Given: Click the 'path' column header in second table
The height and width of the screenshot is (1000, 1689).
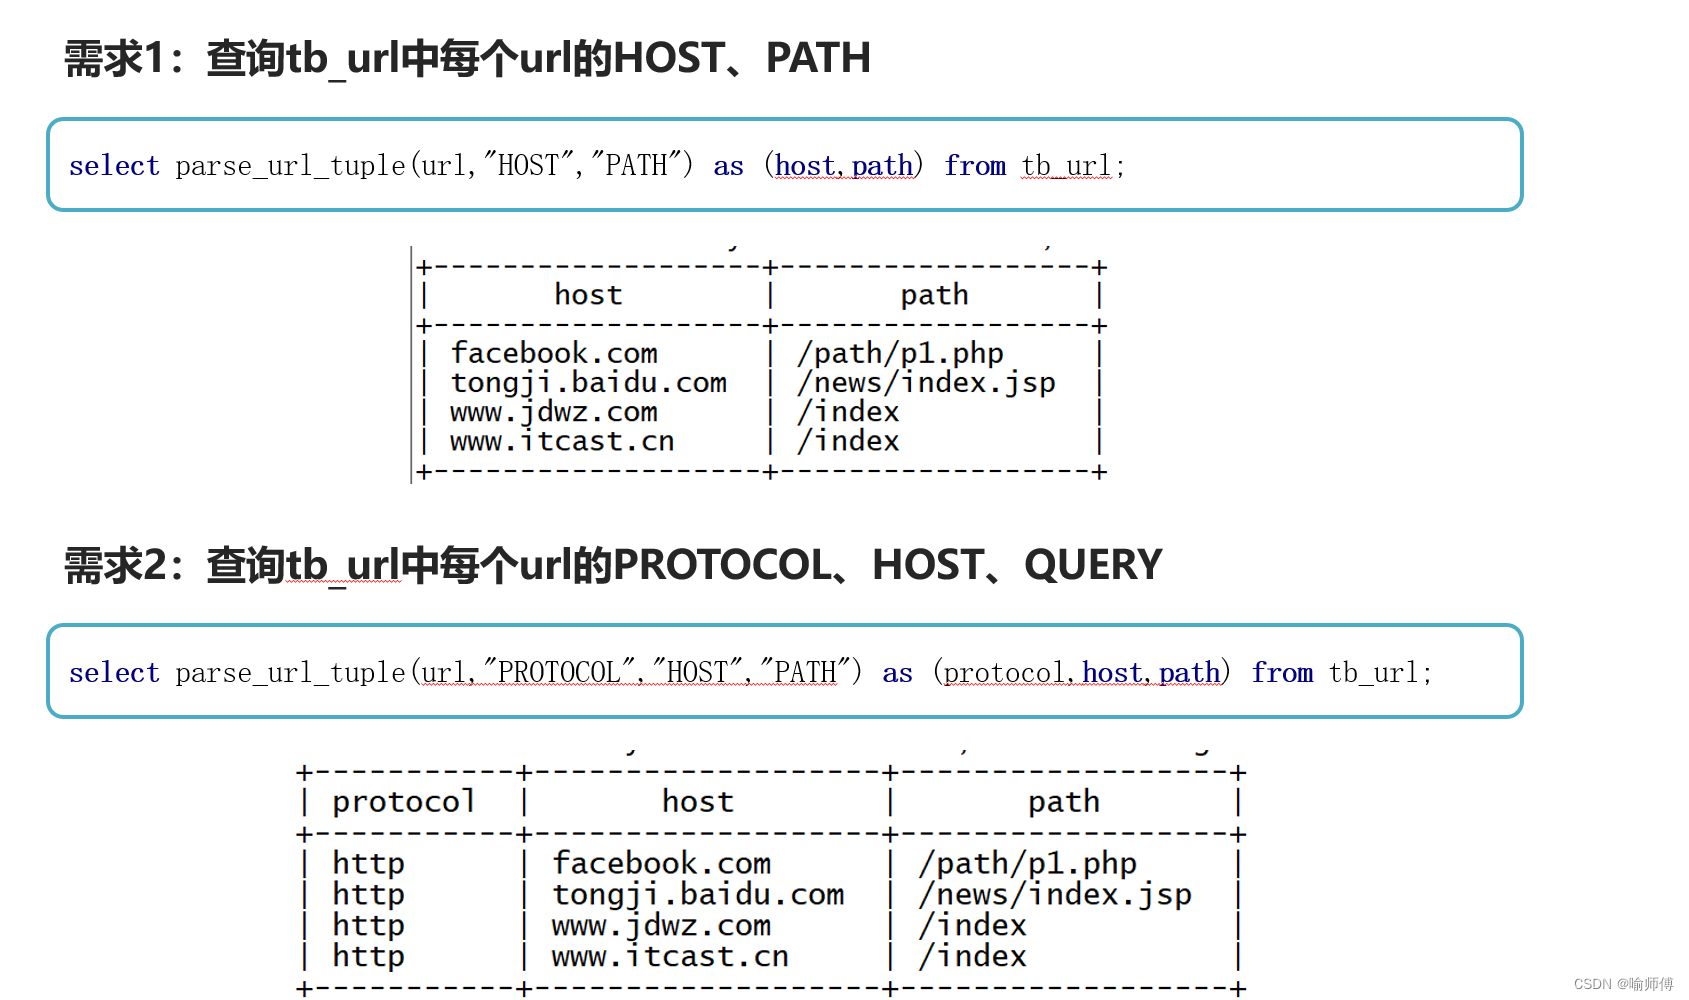Looking at the screenshot, I should (x=1064, y=802).
